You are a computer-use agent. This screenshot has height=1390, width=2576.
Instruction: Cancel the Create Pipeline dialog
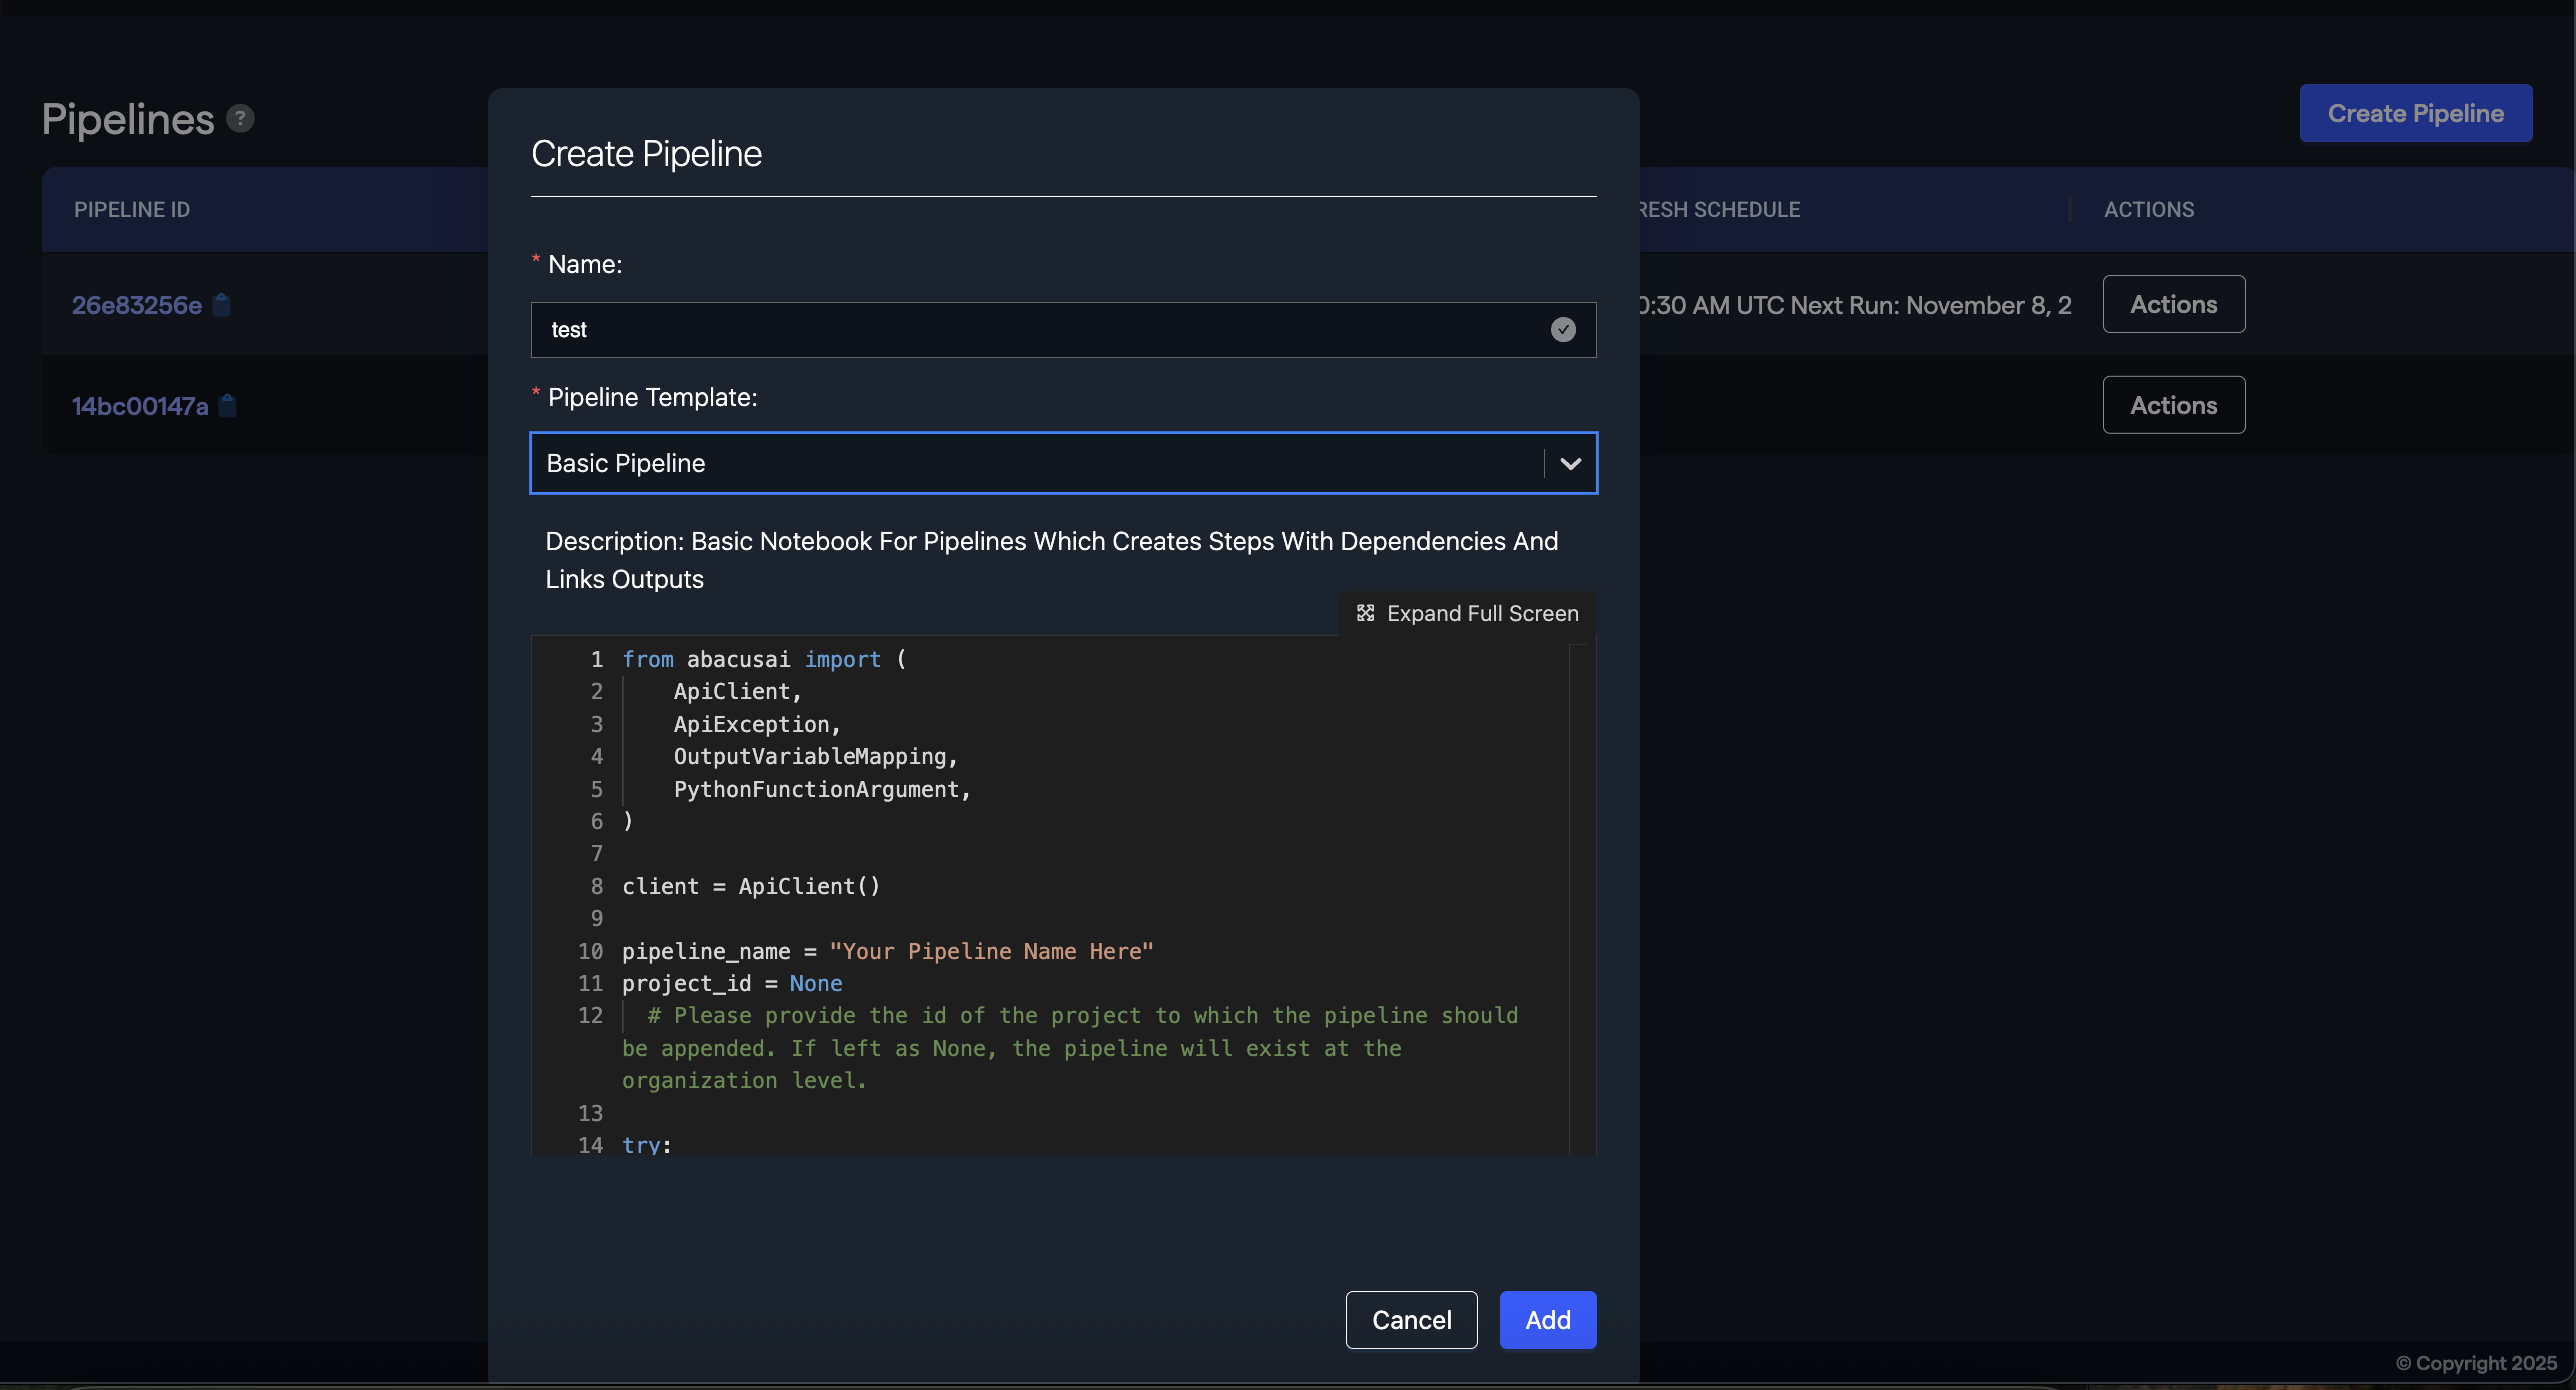1411,1320
